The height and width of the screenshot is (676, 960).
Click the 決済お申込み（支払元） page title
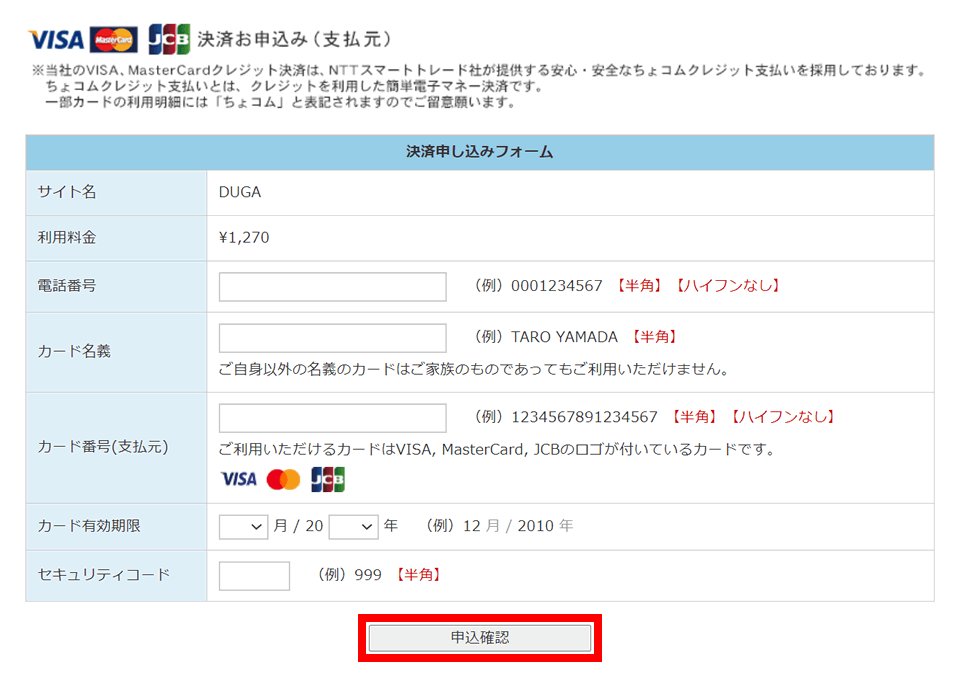(x=294, y=40)
